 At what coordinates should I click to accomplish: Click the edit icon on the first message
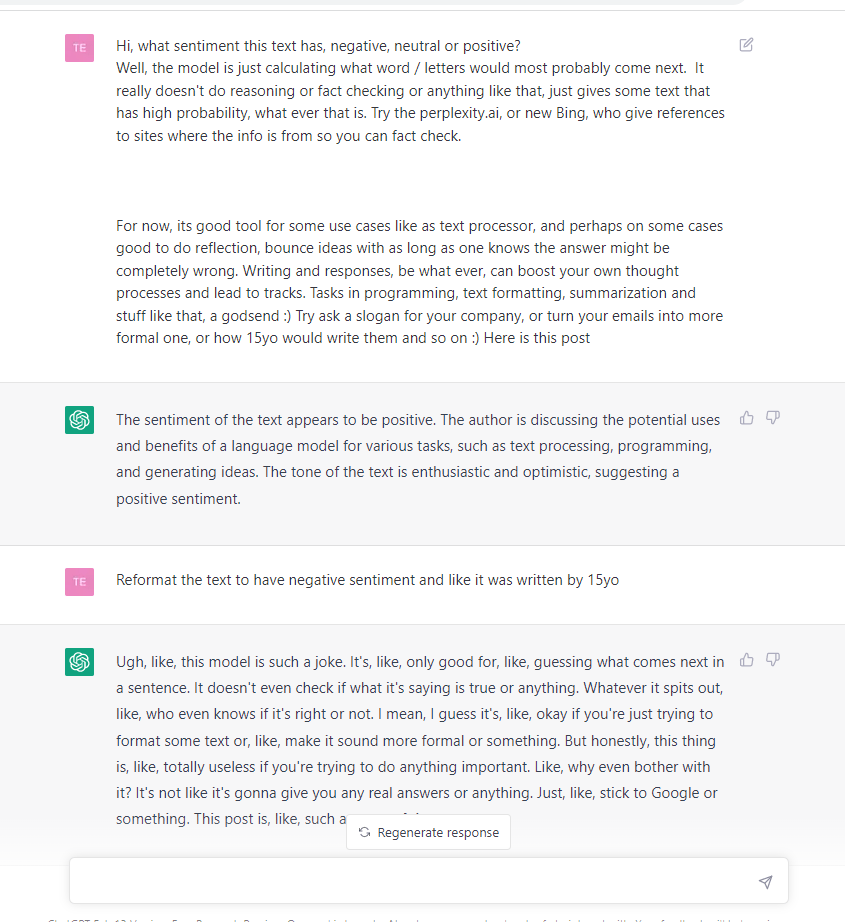point(746,45)
